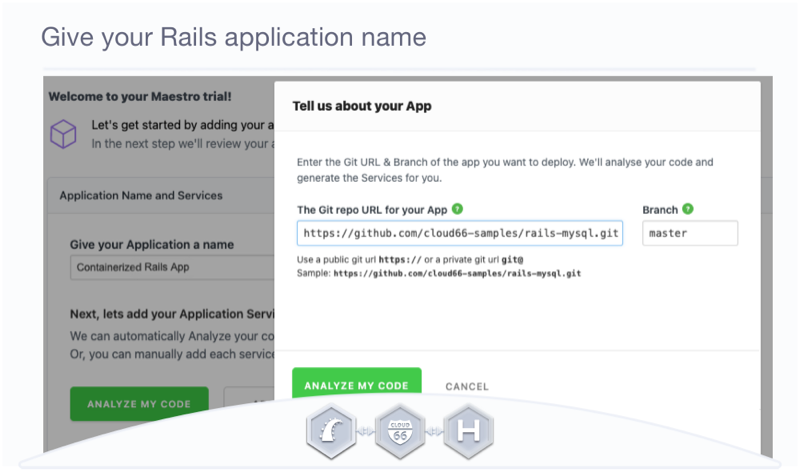The image size is (800, 470).
Task: Click Analyze My Code on background page
Action: click(139, 404)
